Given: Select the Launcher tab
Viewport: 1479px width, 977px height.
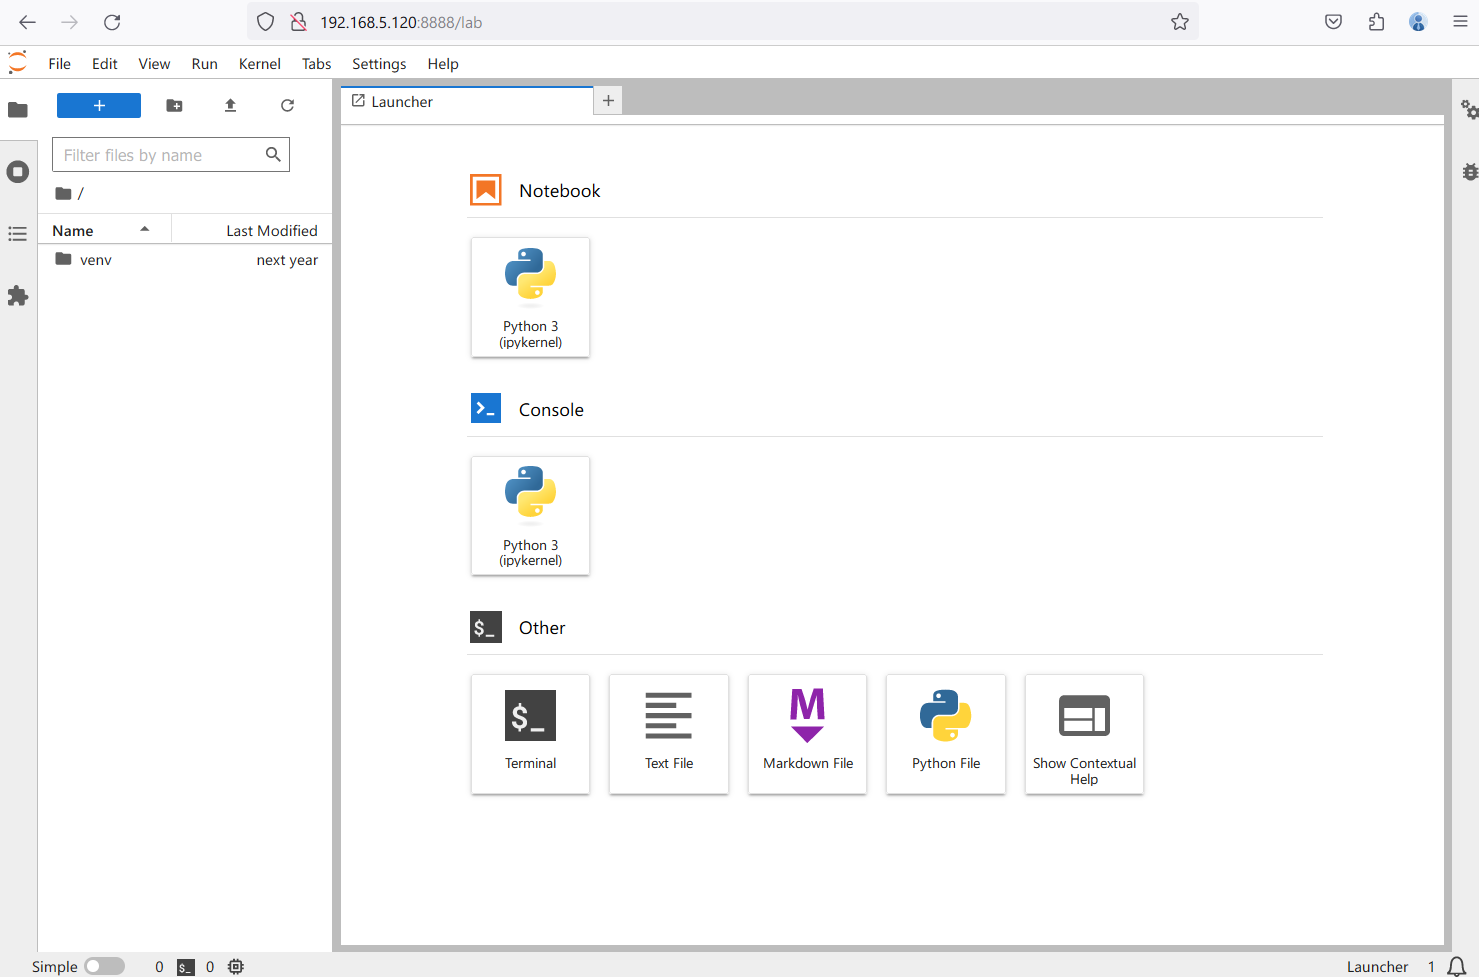Looking at the screenshot, I should (x=402, y=102).
